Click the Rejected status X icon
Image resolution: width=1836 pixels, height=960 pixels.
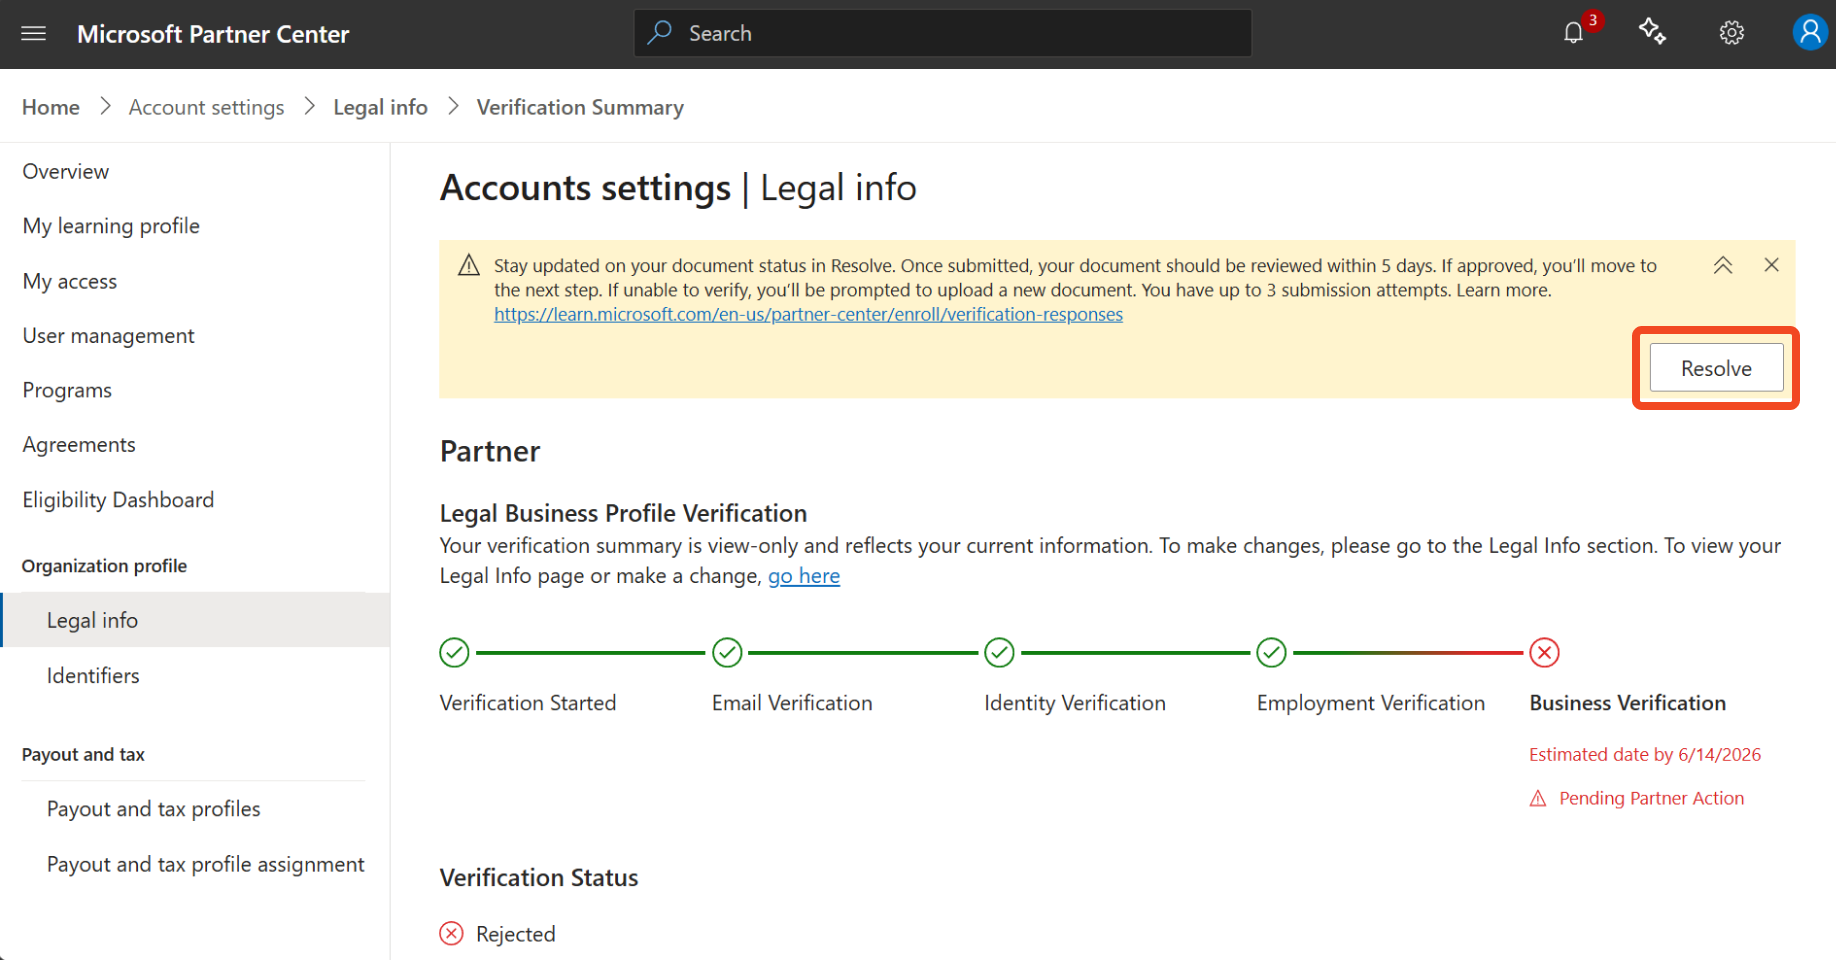[x=452, y=934]
